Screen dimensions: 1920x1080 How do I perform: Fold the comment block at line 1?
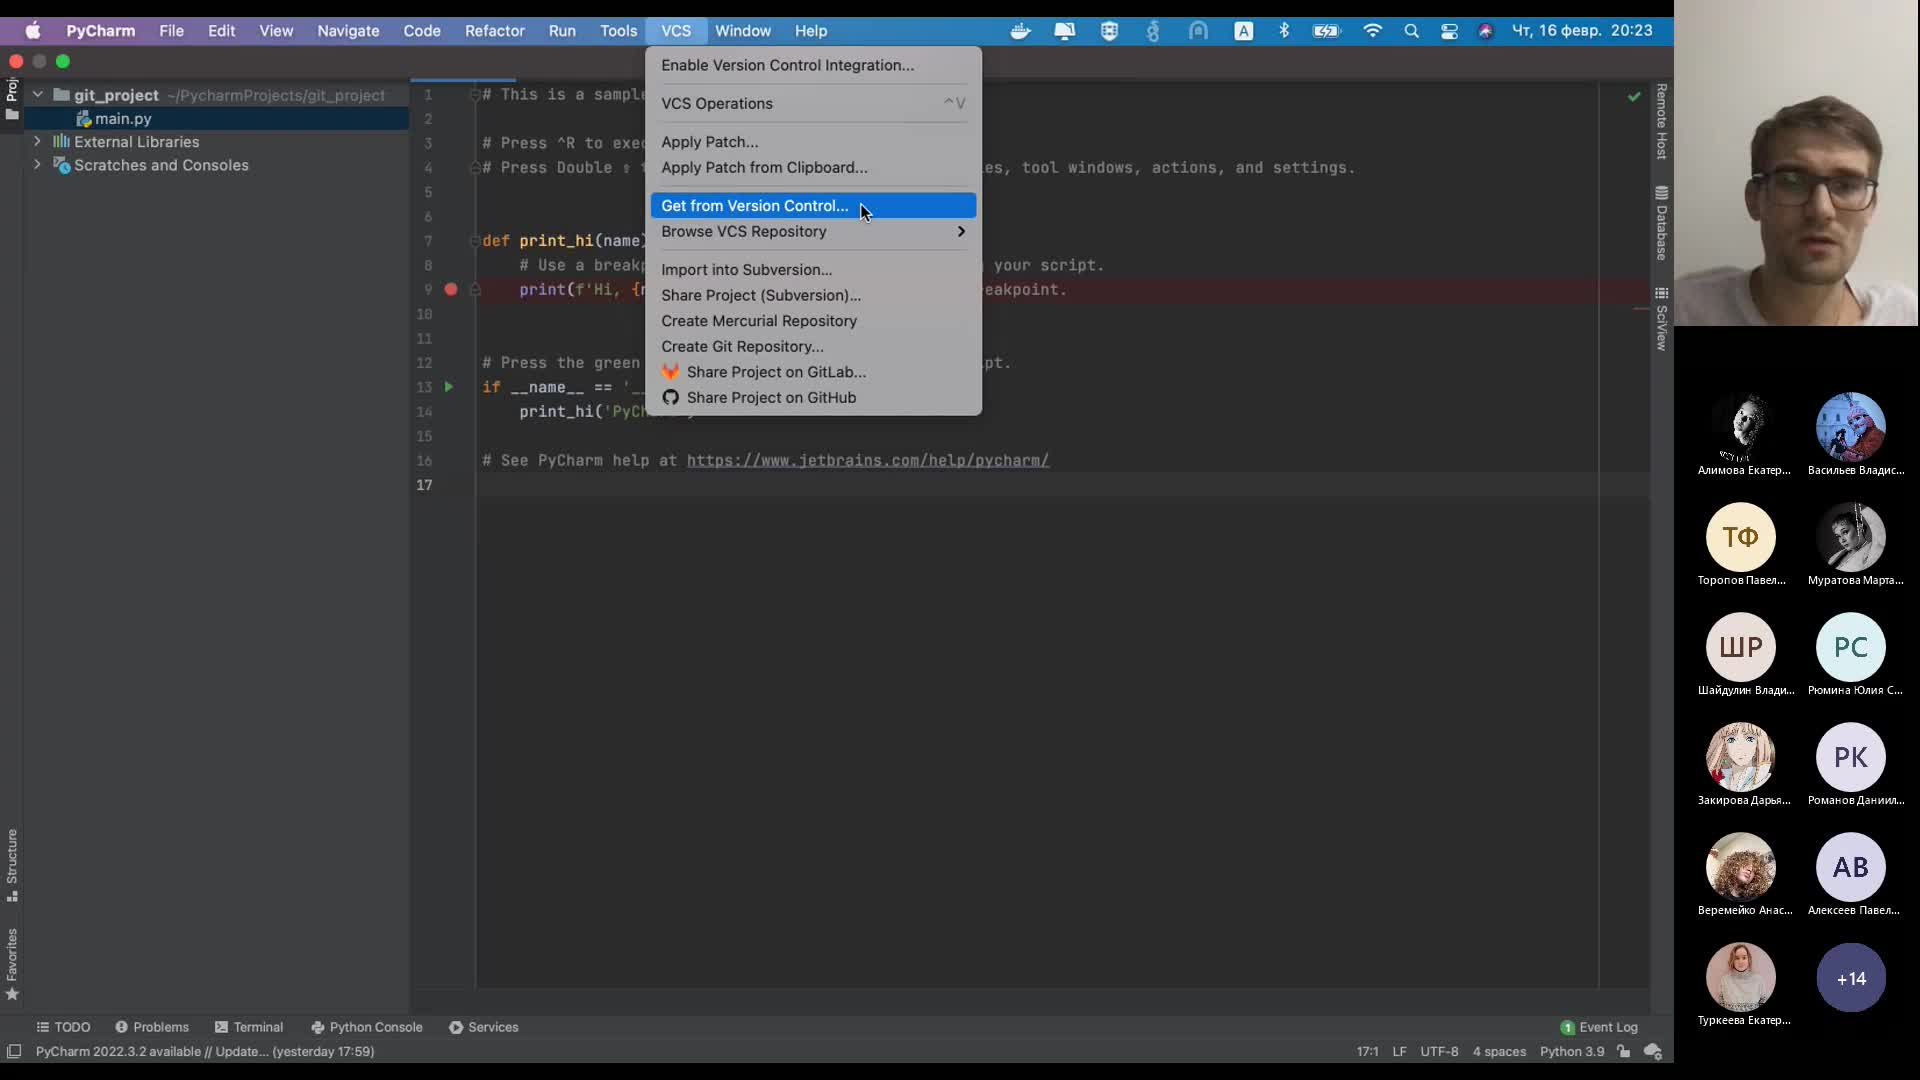475,95
